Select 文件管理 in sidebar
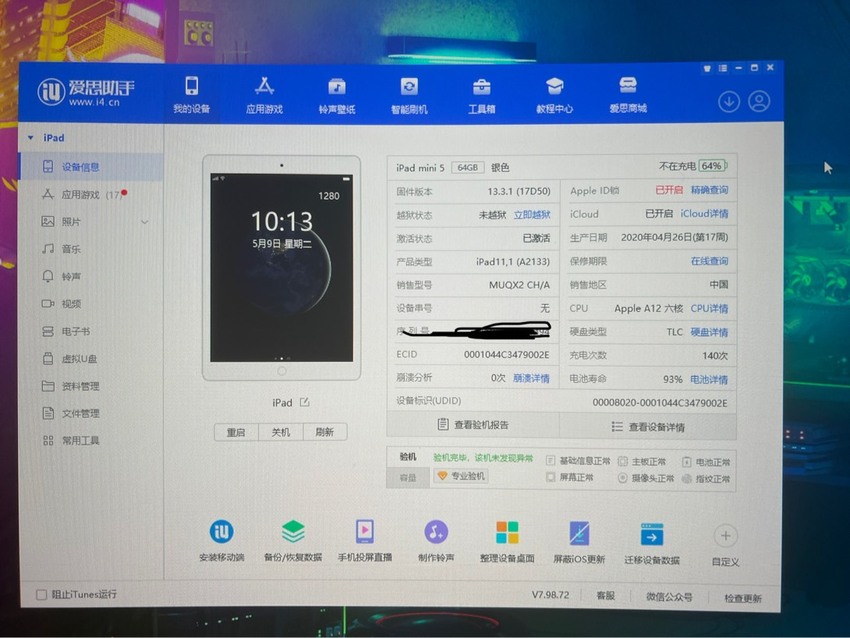The image size is (850, 638). [x=91, y=413]
